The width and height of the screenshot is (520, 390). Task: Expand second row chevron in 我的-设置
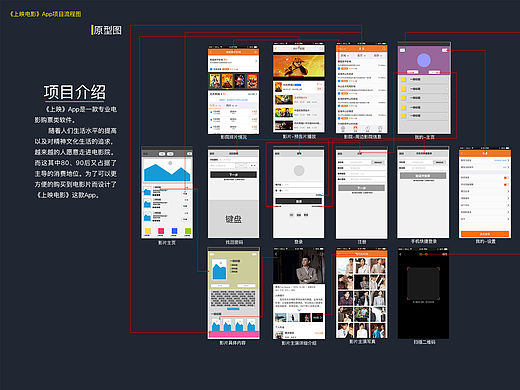[x=508, y=167]
